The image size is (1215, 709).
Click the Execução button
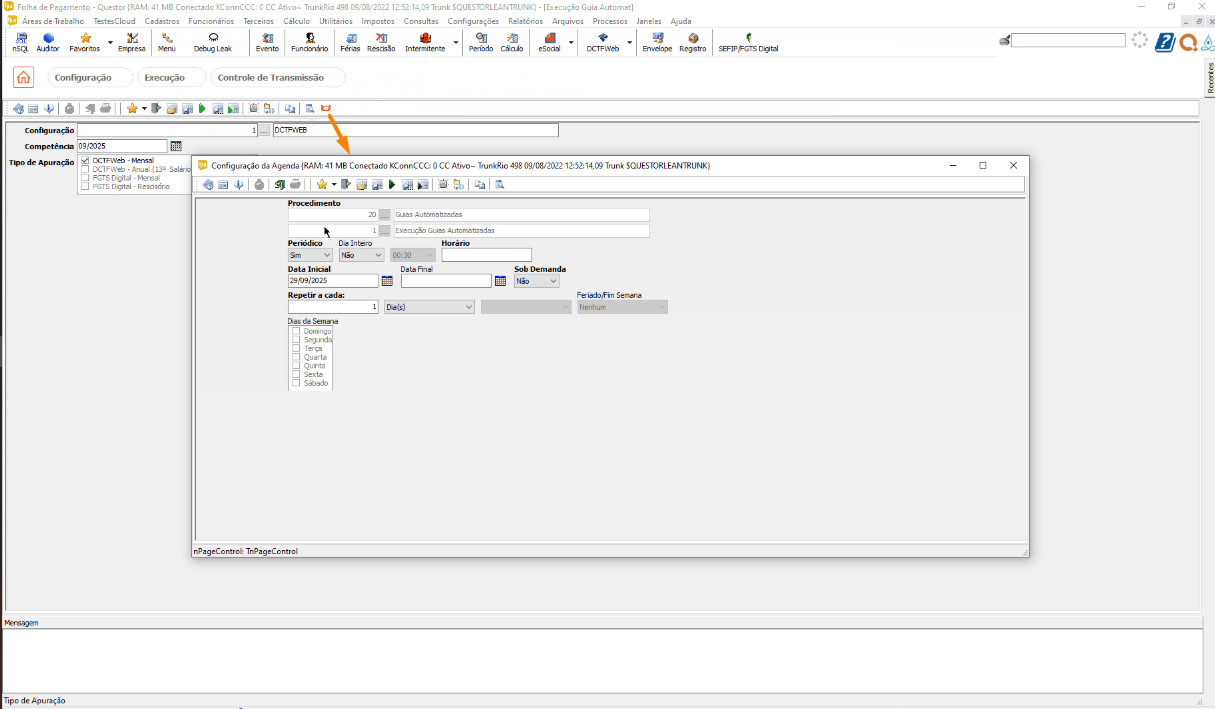coord(165,78)
